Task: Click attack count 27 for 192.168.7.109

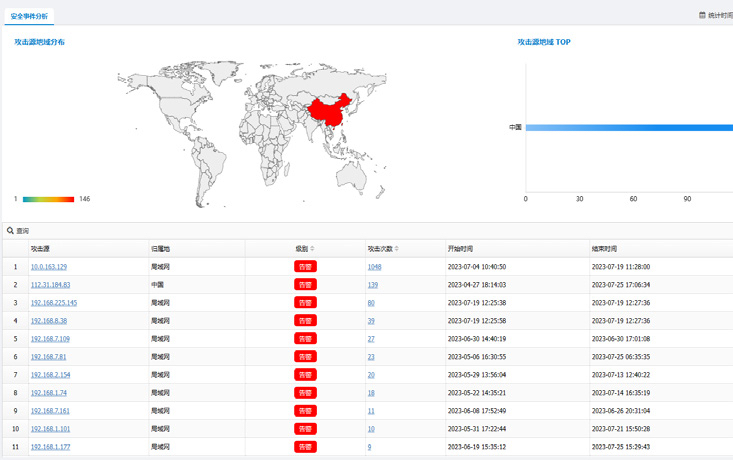Action: tap(371, 339)
